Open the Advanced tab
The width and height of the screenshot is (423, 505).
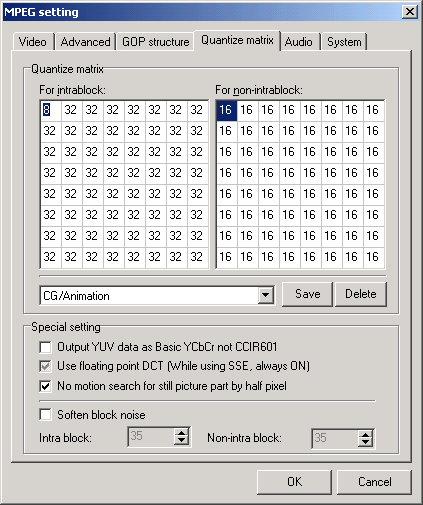(x=85, y=42)
